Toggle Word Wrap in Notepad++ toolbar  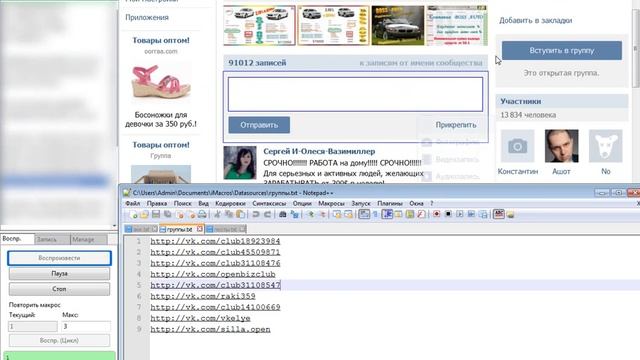[363, 214]
